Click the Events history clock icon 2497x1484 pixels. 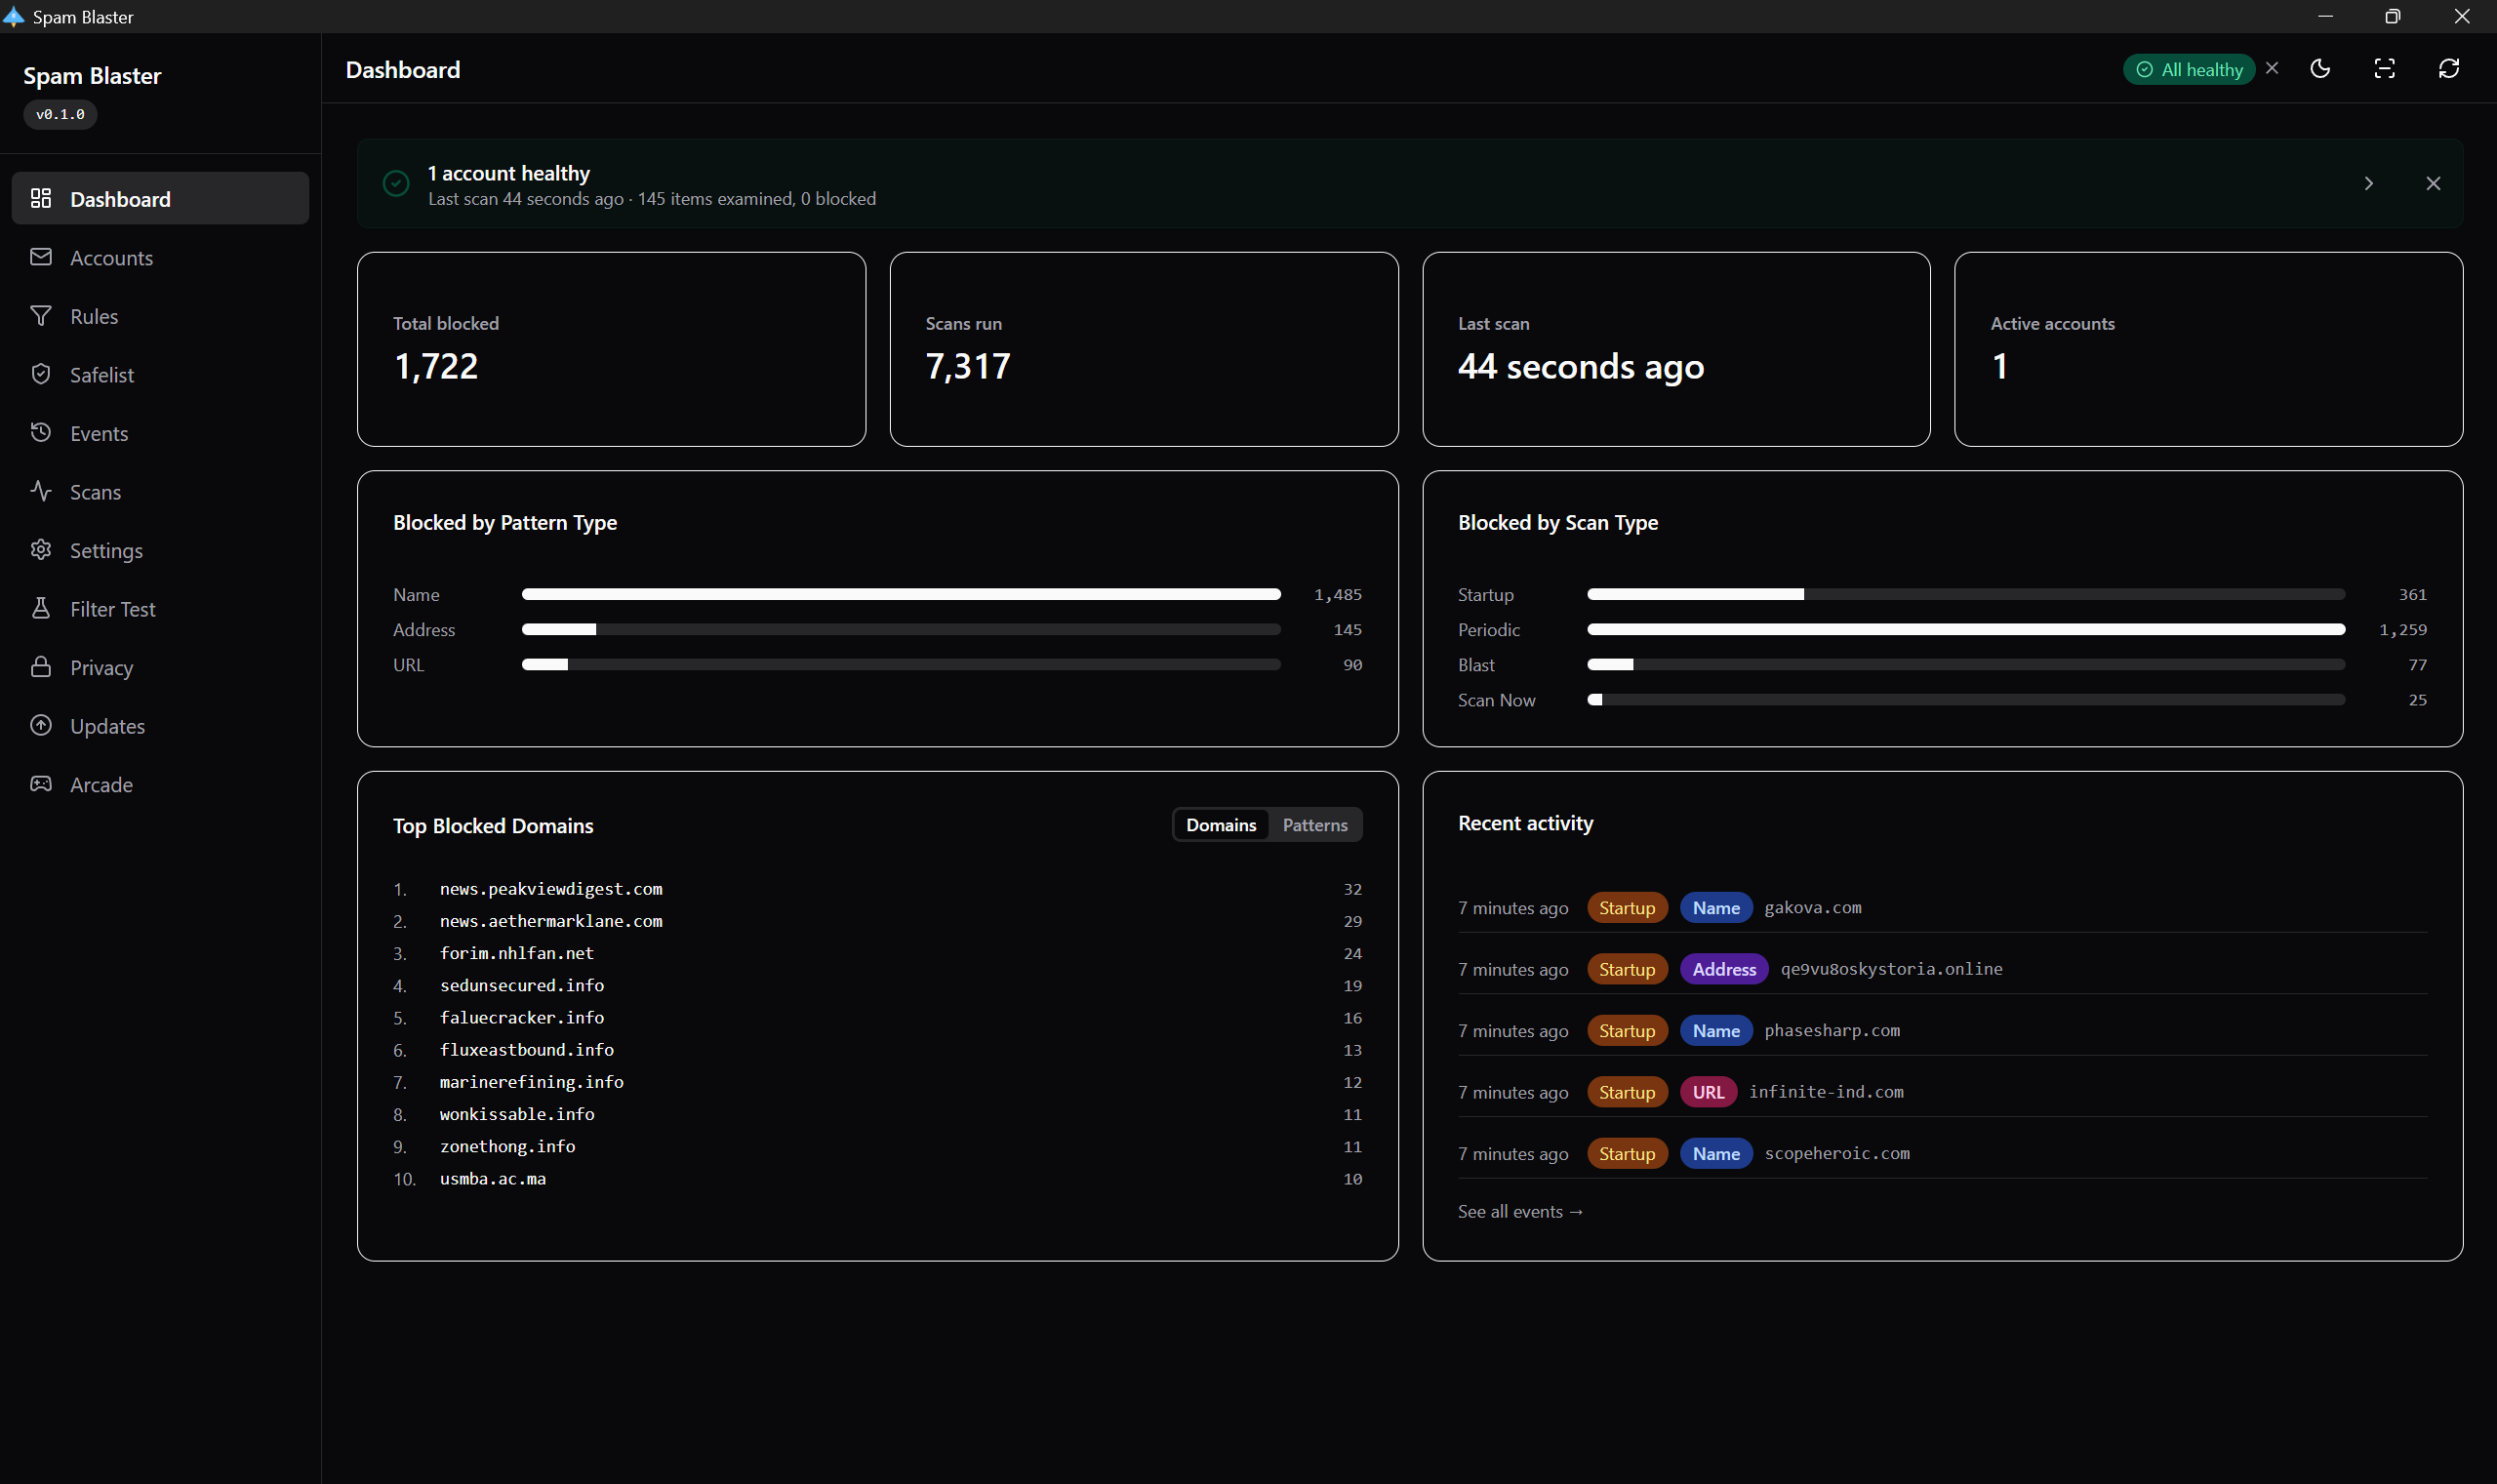pyautogui.click(x=41, y=432)
